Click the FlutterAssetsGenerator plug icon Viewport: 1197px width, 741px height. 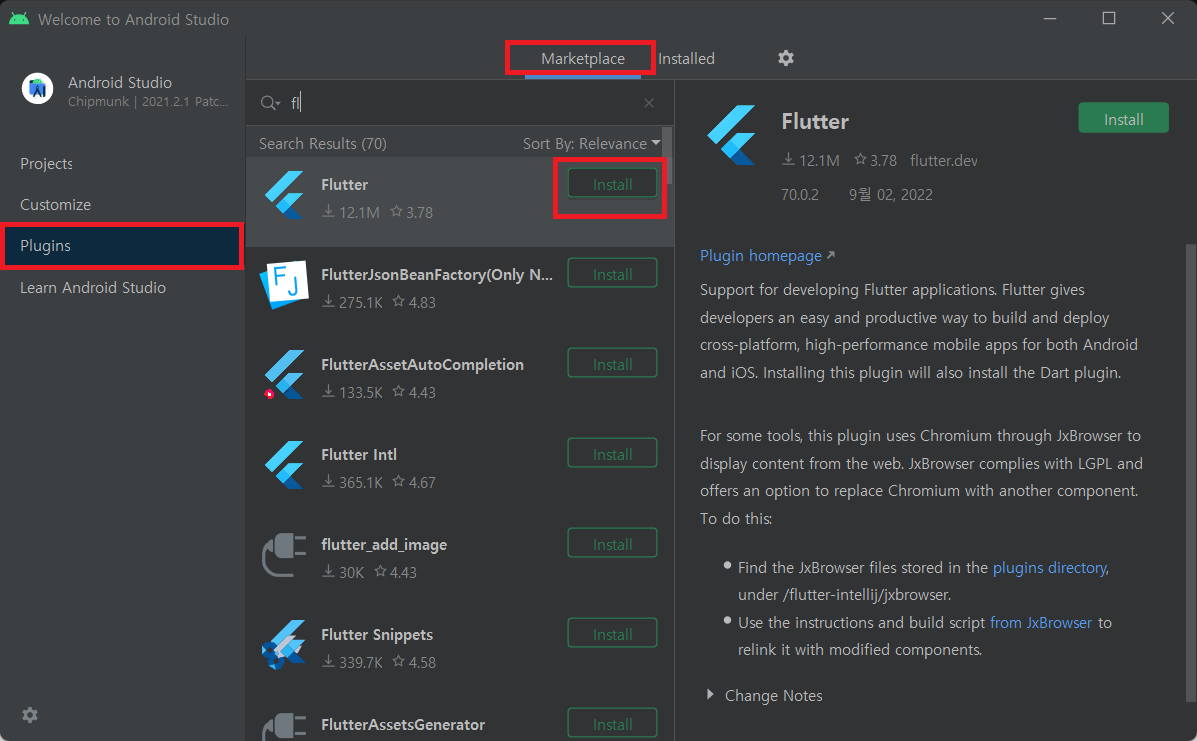click(284, 727)
